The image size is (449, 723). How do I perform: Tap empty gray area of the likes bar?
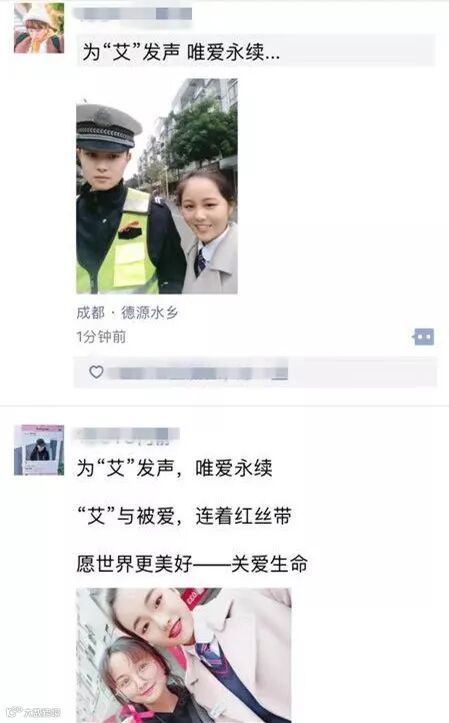pyautogui.click(x=362, y=372)
